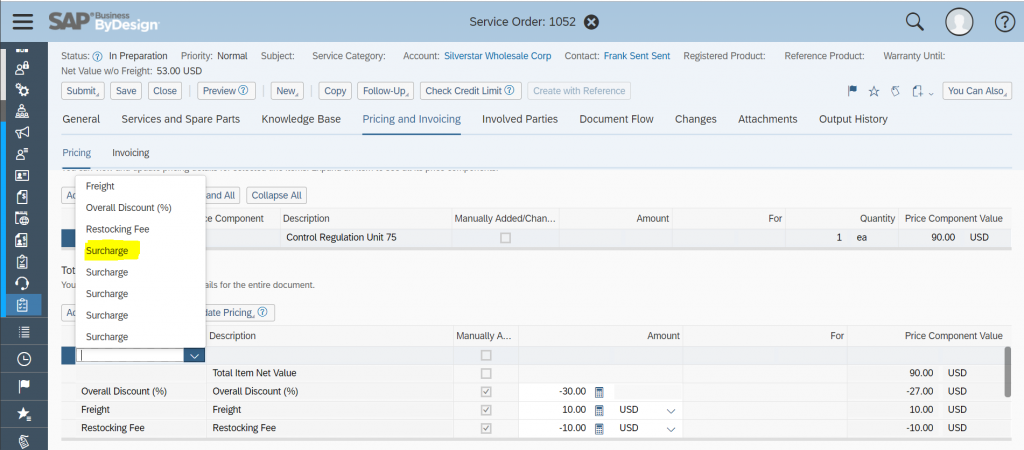Toggle checkbox in Restocking Fee row
This screenshot has width=1024, height=450.
[x=486, y=428]
